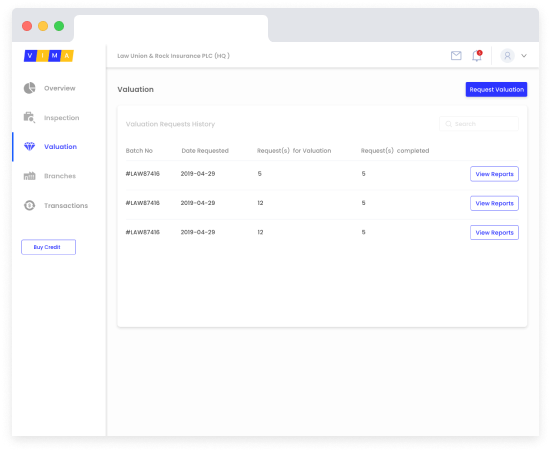The height and width of the screenshot is (452, 551).
Task: Click Request(s) for Valuation column header
Action: coord(294,150)
